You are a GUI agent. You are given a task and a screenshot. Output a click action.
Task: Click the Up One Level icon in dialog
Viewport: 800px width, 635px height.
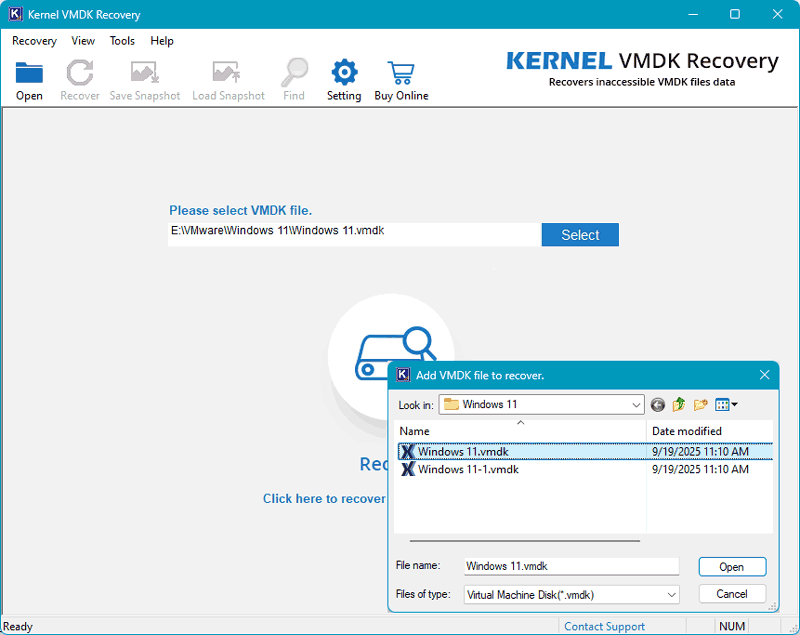pos(678,404)
